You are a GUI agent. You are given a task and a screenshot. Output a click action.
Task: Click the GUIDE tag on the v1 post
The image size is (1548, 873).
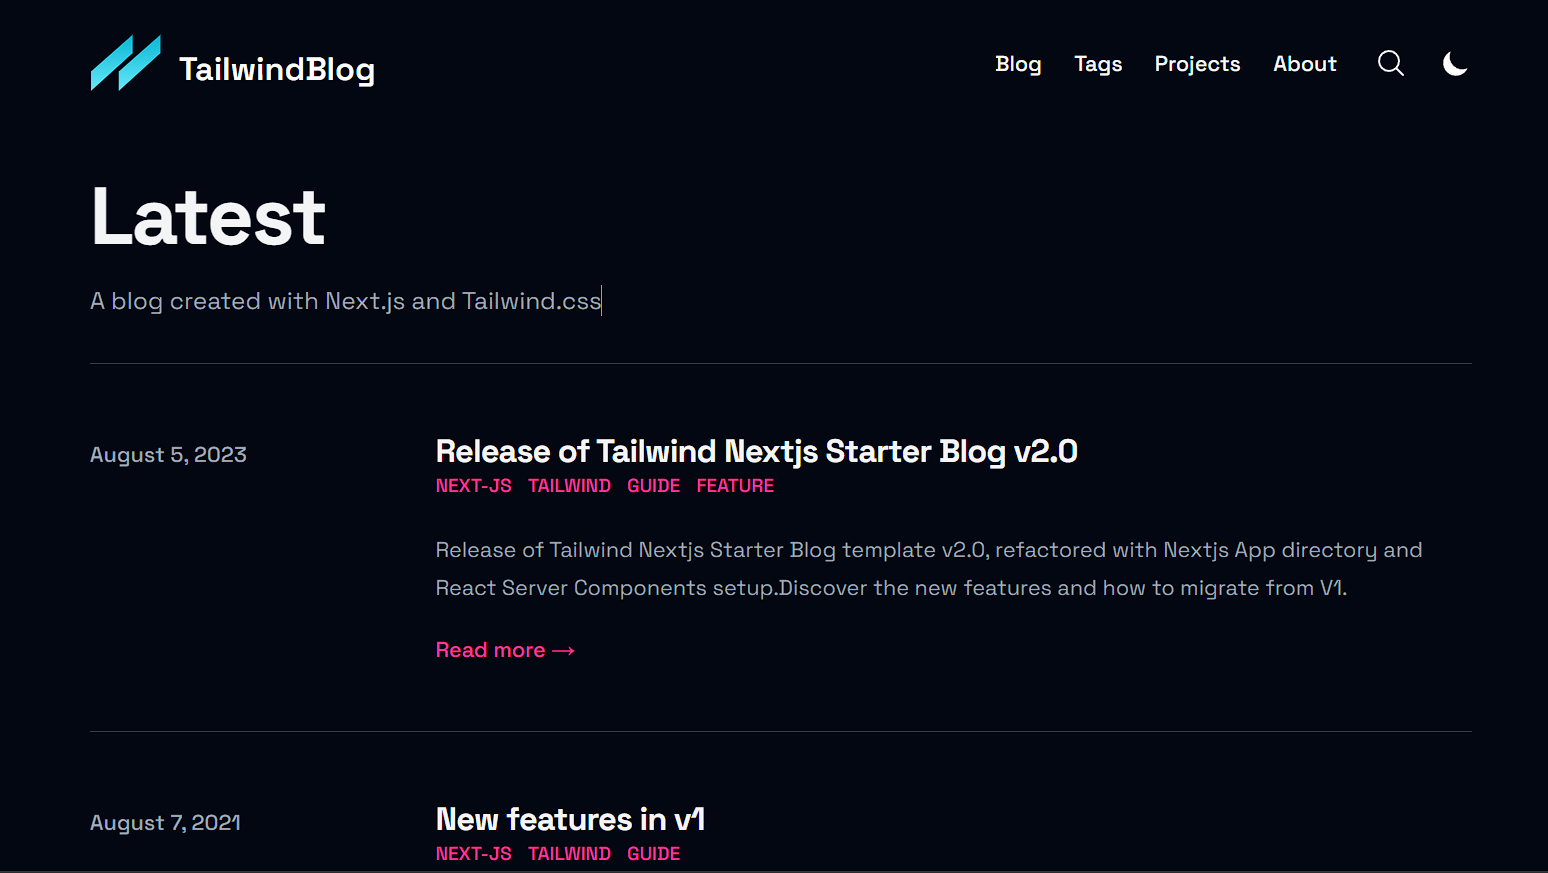click(x=653, y=853)
